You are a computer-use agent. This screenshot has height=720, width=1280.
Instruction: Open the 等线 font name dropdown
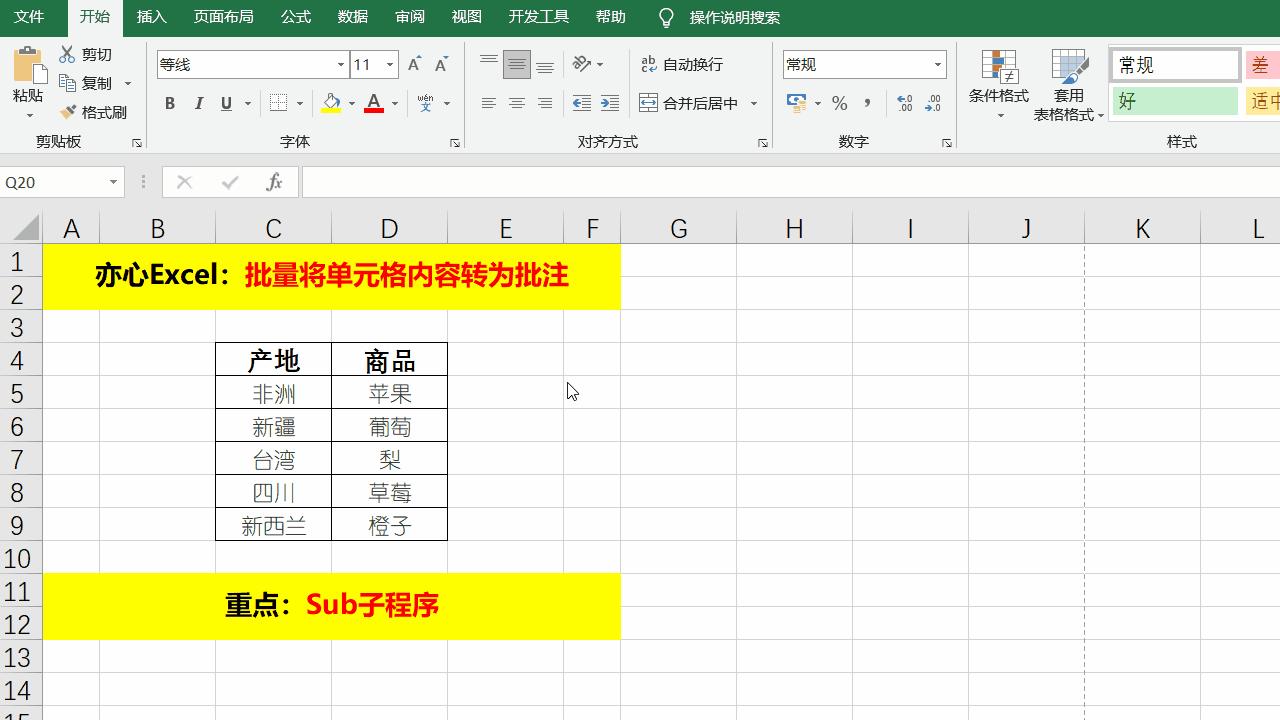click(x=339, y=64)
